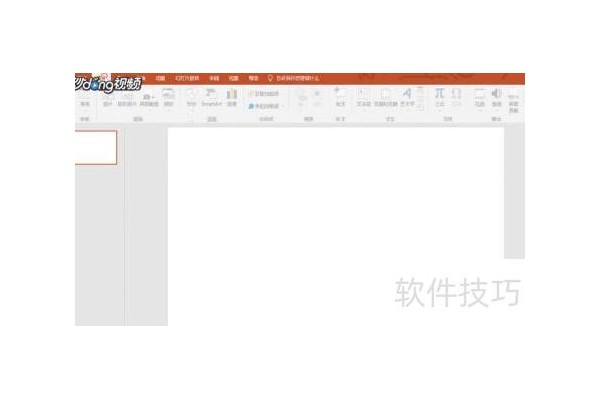Insert a Video
This screenshot has height=400, width=600.
click(x=480, y=99)
